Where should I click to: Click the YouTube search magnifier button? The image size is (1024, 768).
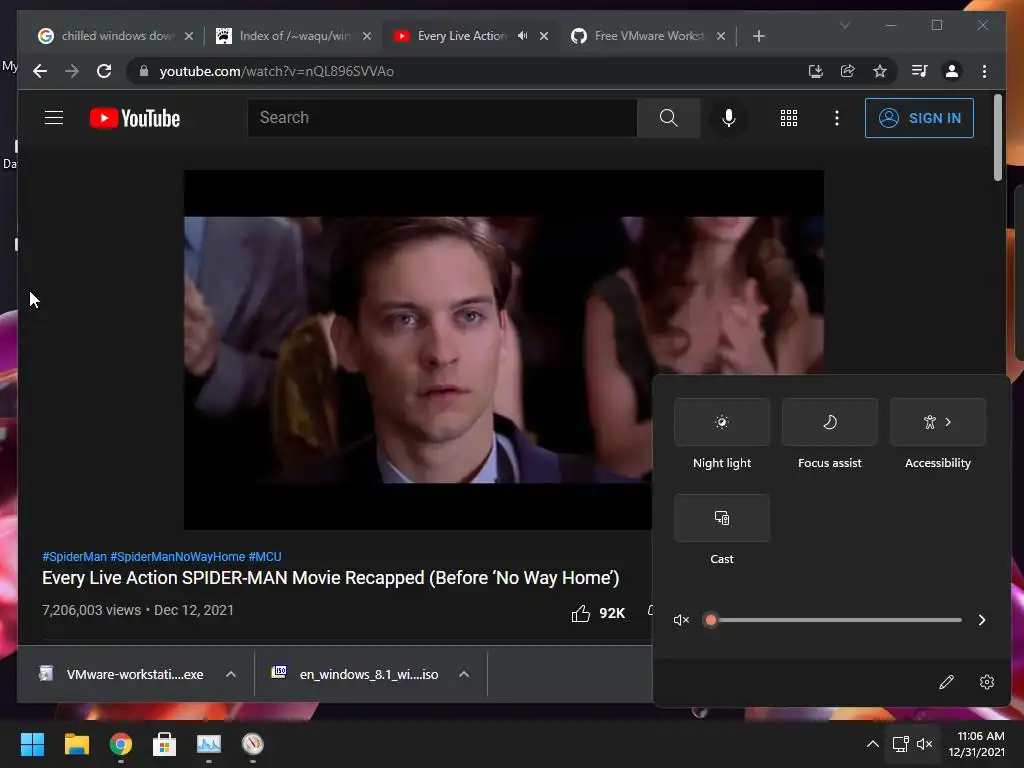pyautogui.click(x=669, y=118)
